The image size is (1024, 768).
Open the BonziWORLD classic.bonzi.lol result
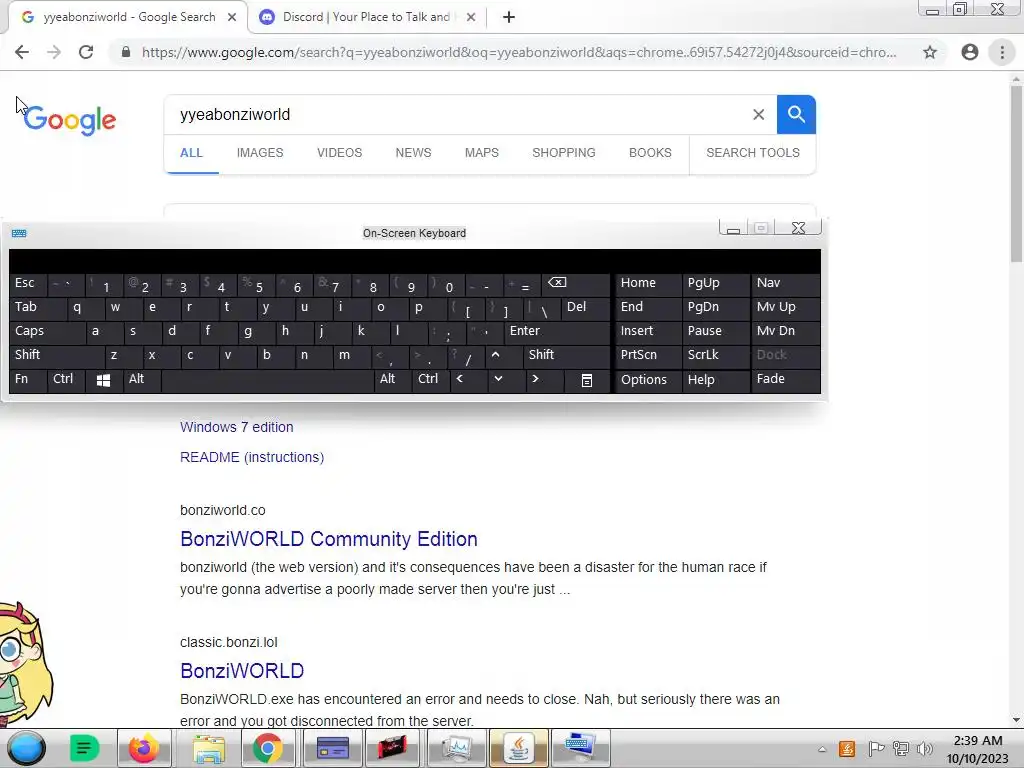242,671
